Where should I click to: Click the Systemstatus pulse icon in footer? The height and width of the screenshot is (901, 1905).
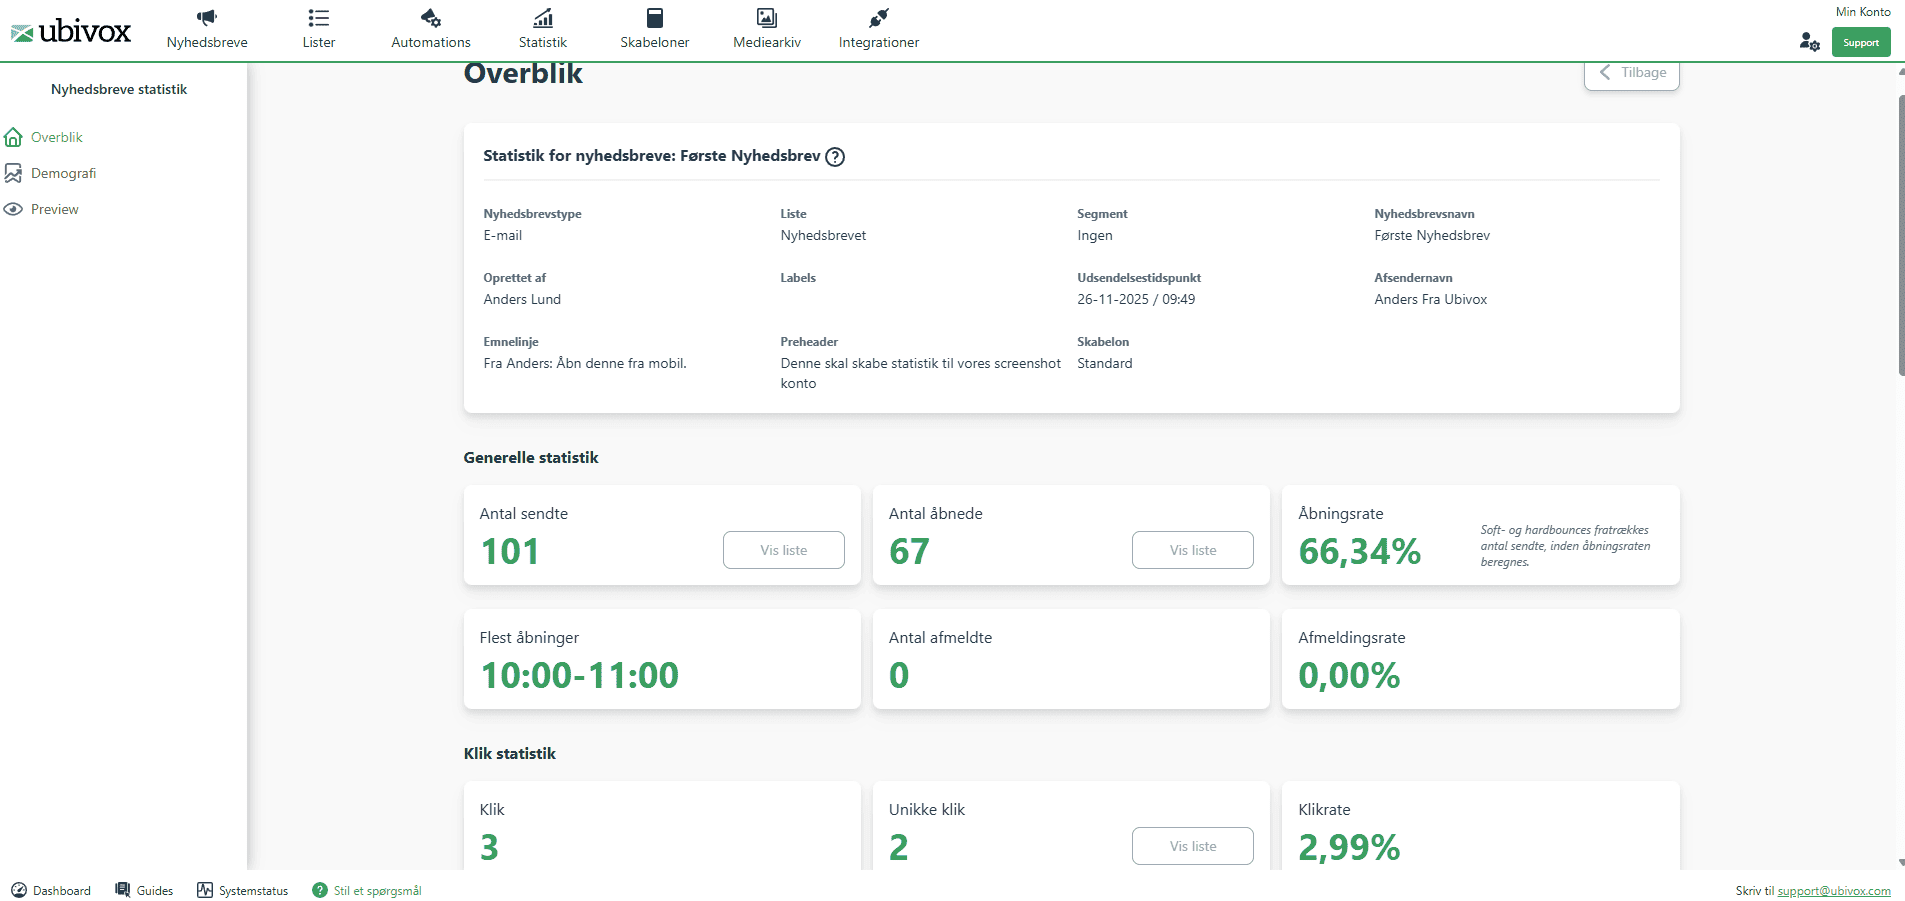[x=205, y=890]
